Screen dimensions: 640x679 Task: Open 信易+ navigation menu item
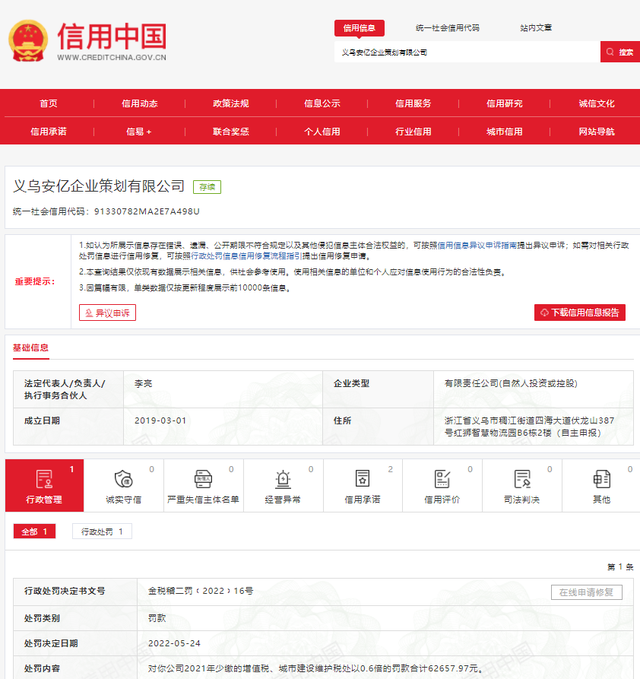[x=139, y=131]
